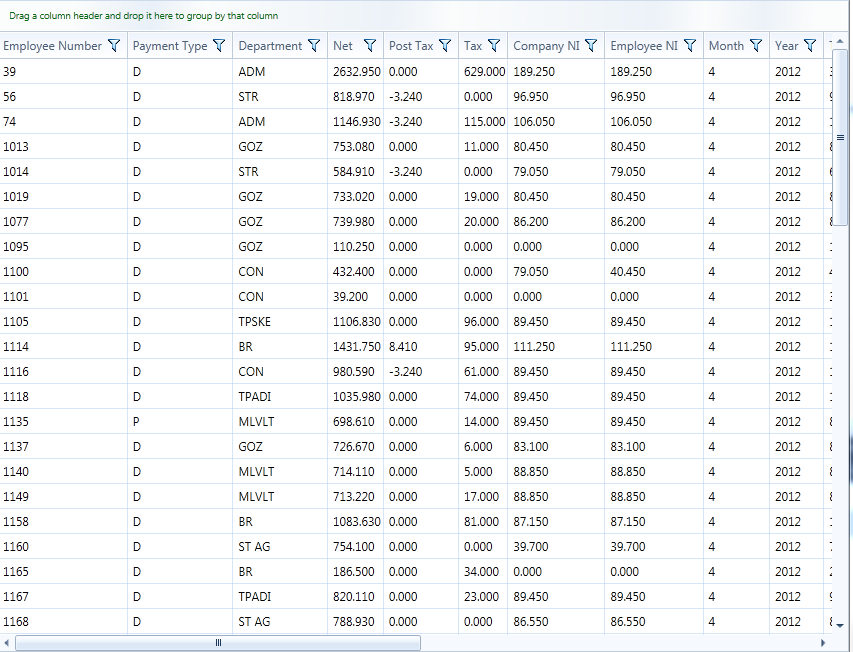The image size is (853, 652).
Task: Open filter for Department column
Action: click(x=314, y=46)
